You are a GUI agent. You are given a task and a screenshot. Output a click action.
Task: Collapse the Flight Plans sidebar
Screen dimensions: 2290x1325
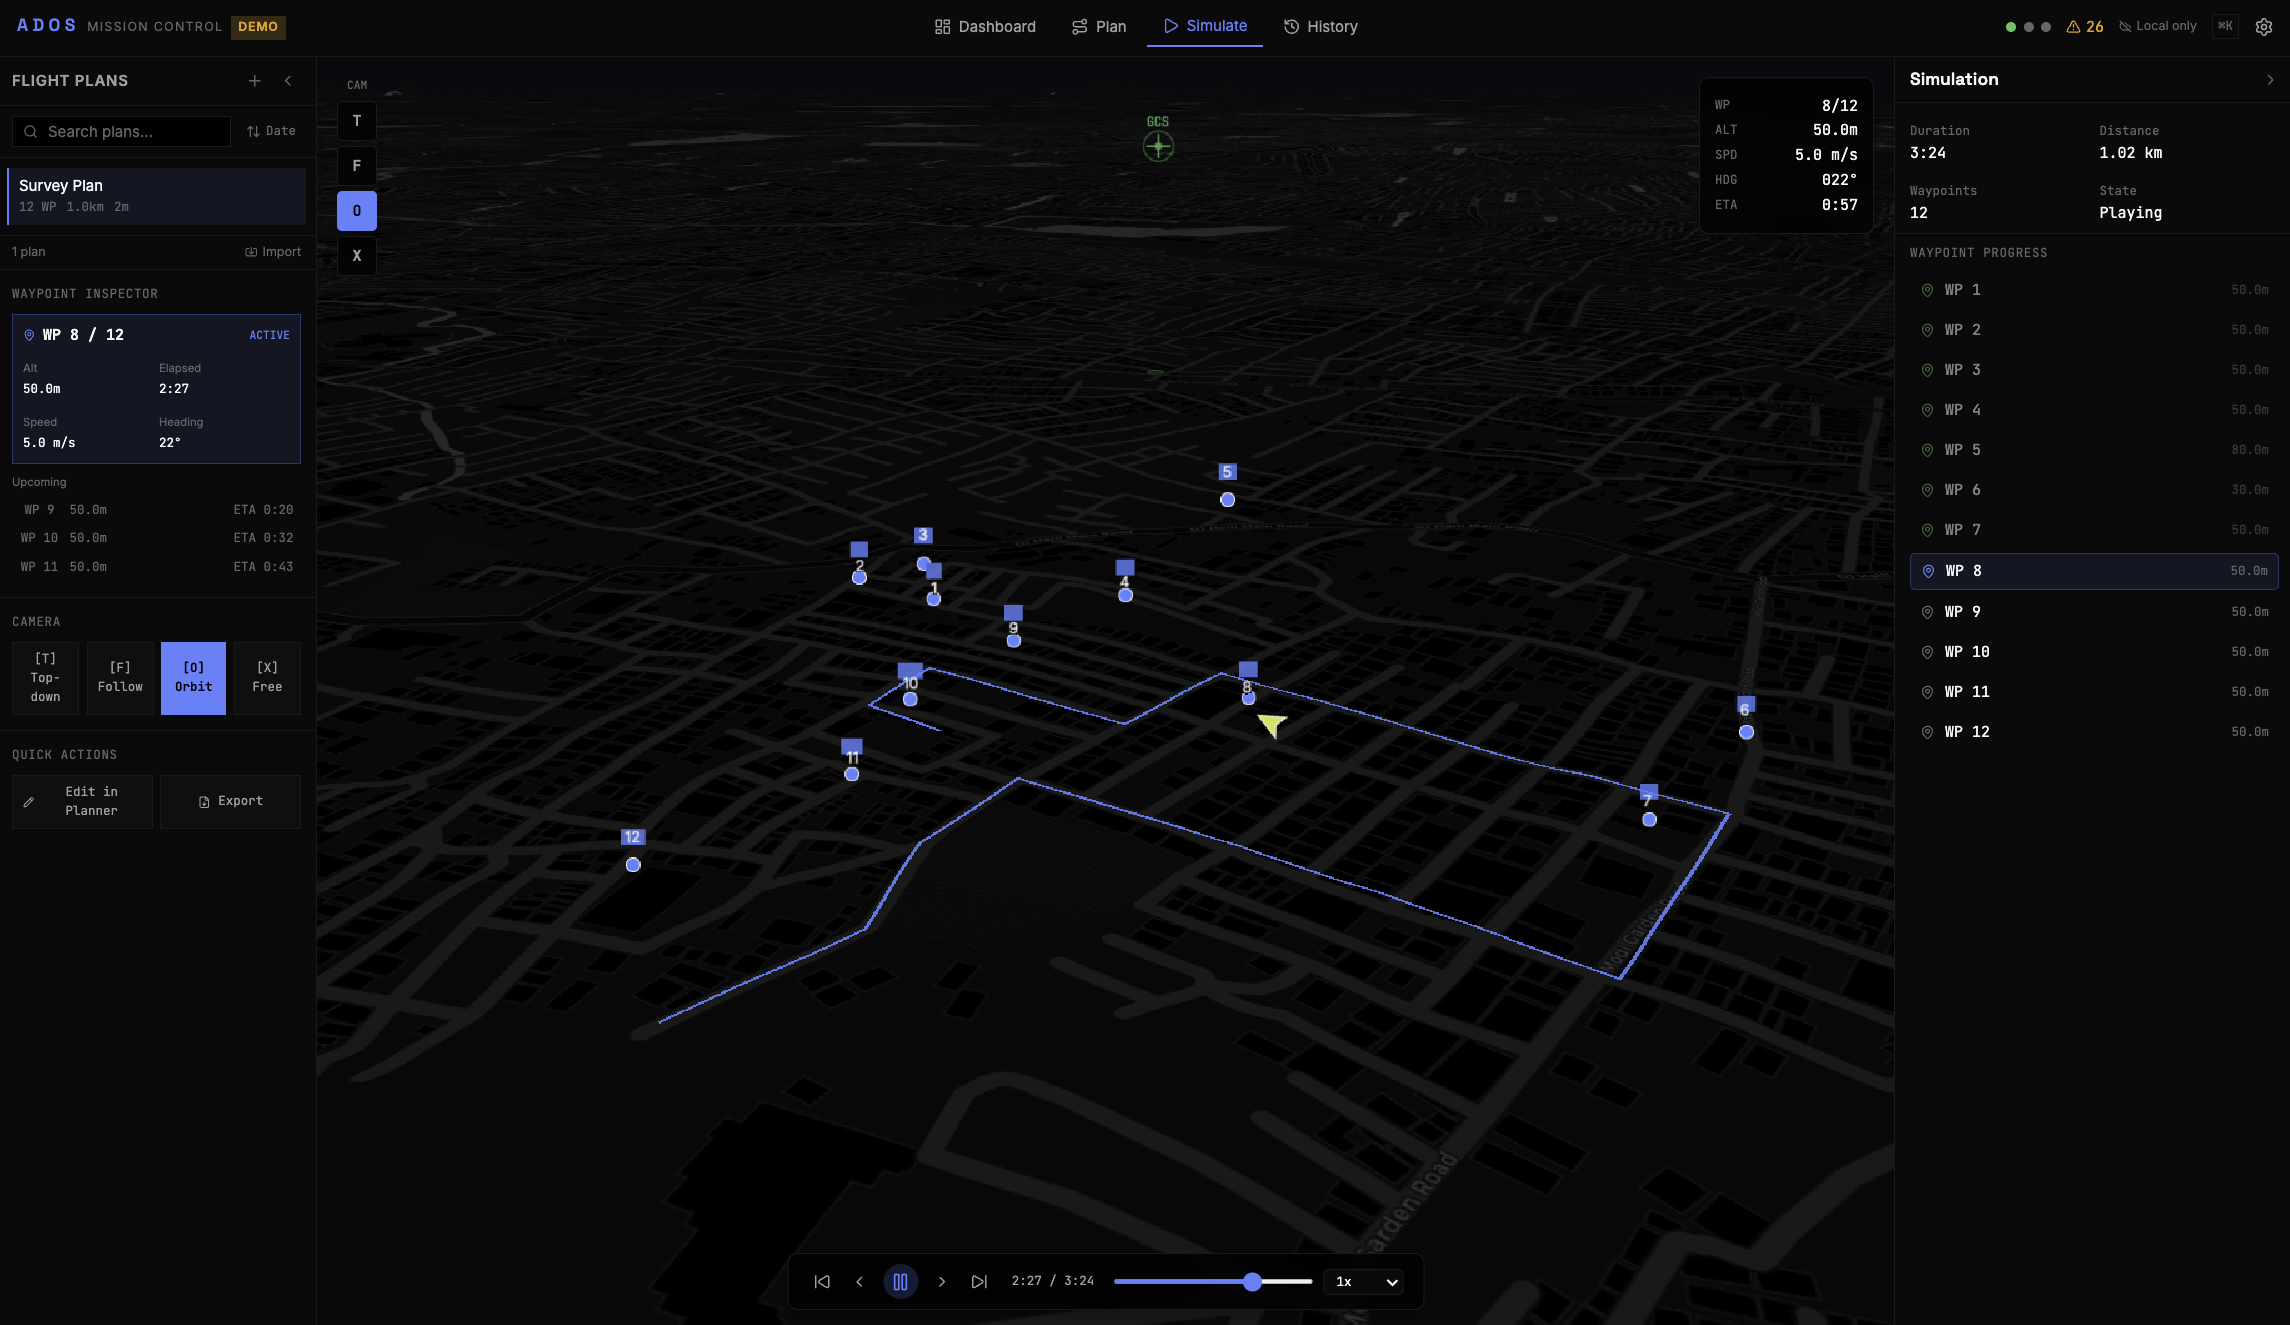pos(288,81)
